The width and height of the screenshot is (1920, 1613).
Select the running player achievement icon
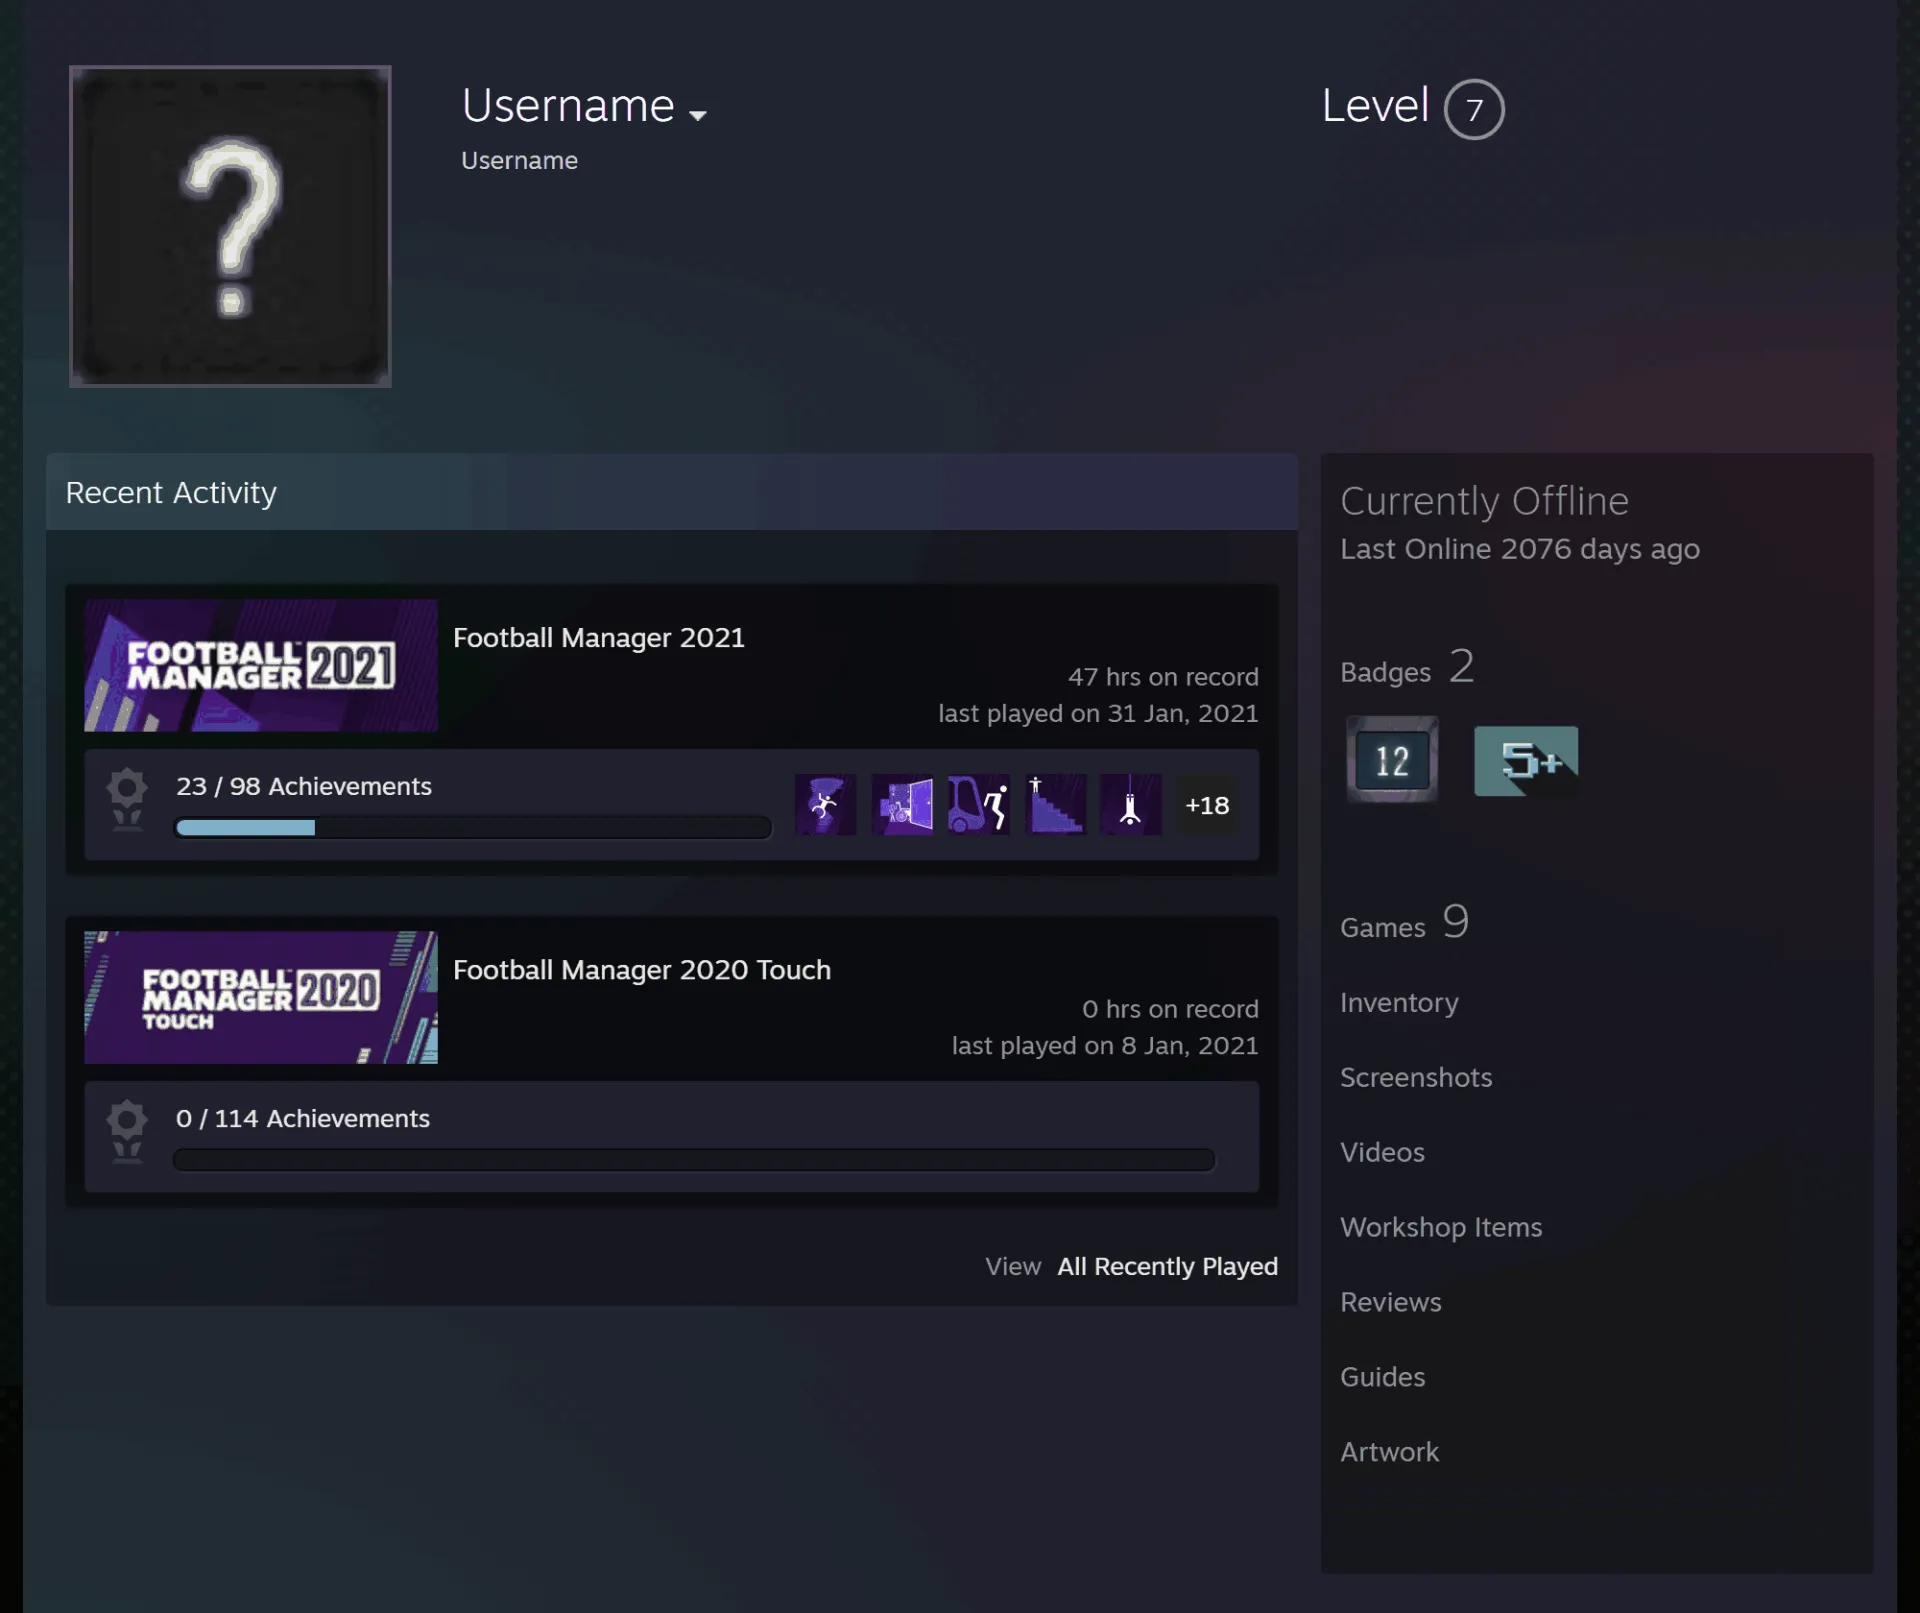click(826, 805)
